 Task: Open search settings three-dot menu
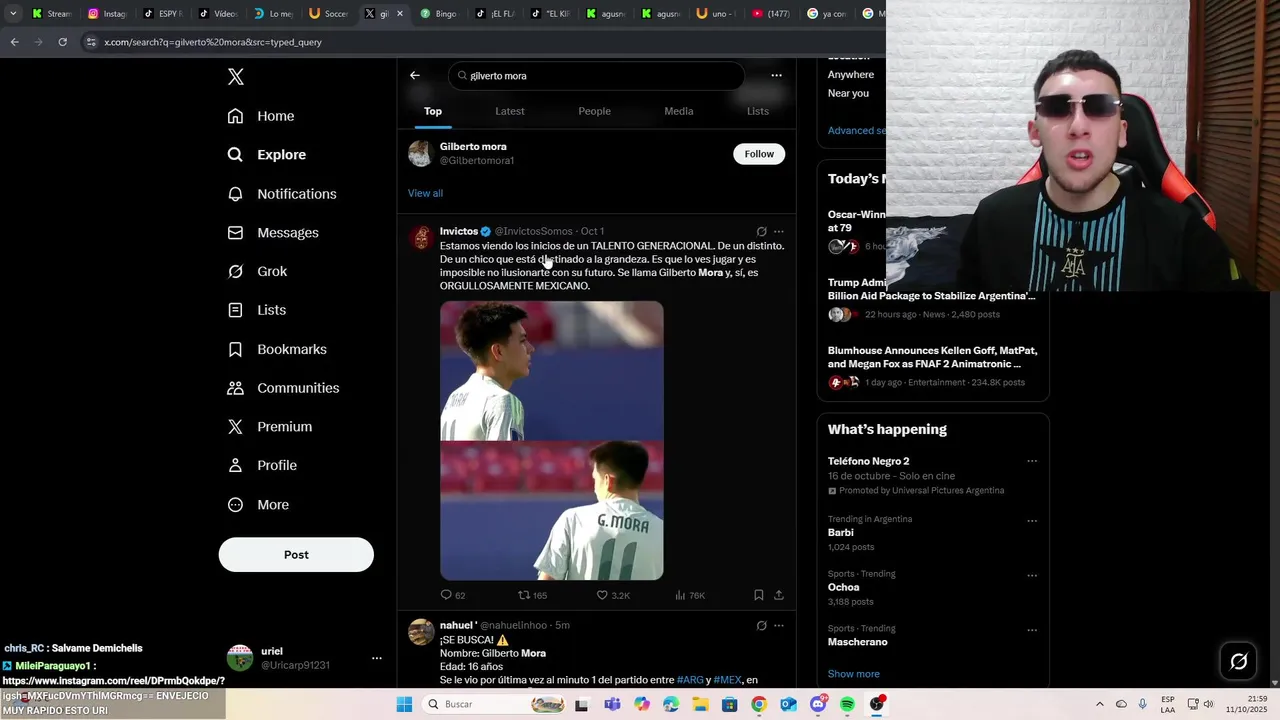[776, 75]
